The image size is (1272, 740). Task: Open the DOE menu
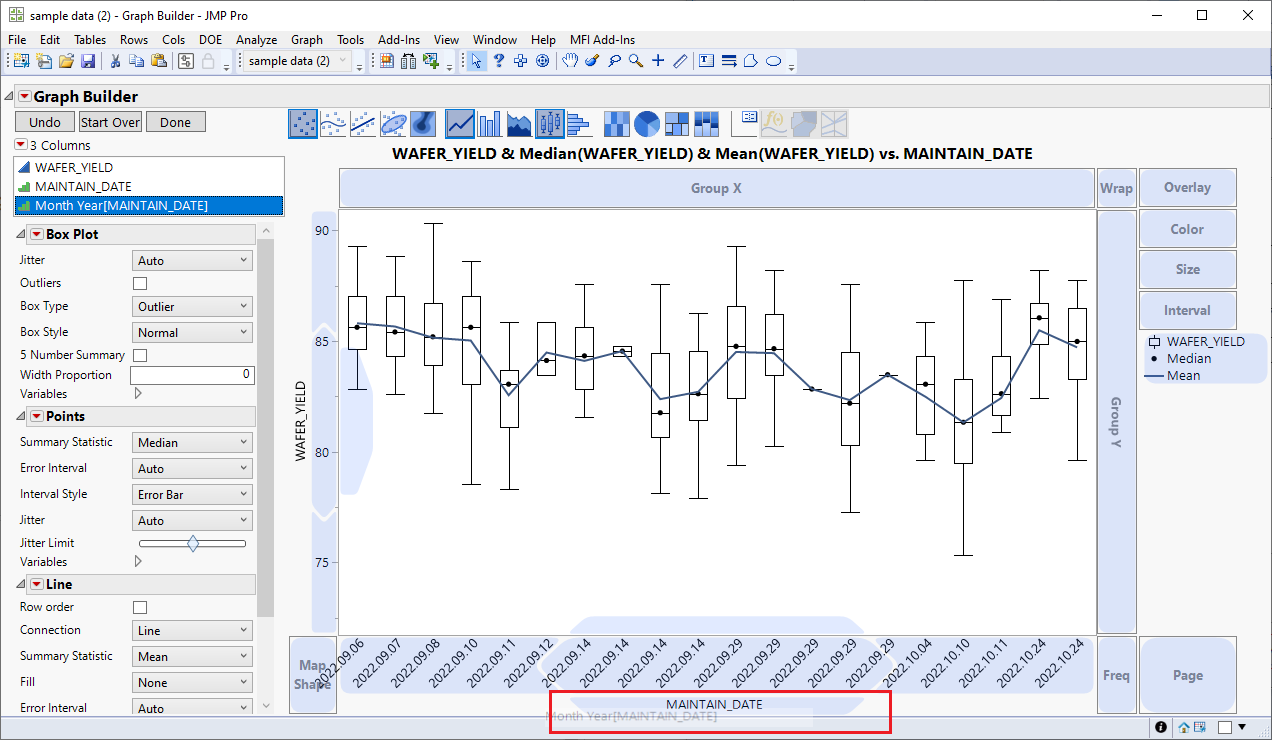(211, 40)
